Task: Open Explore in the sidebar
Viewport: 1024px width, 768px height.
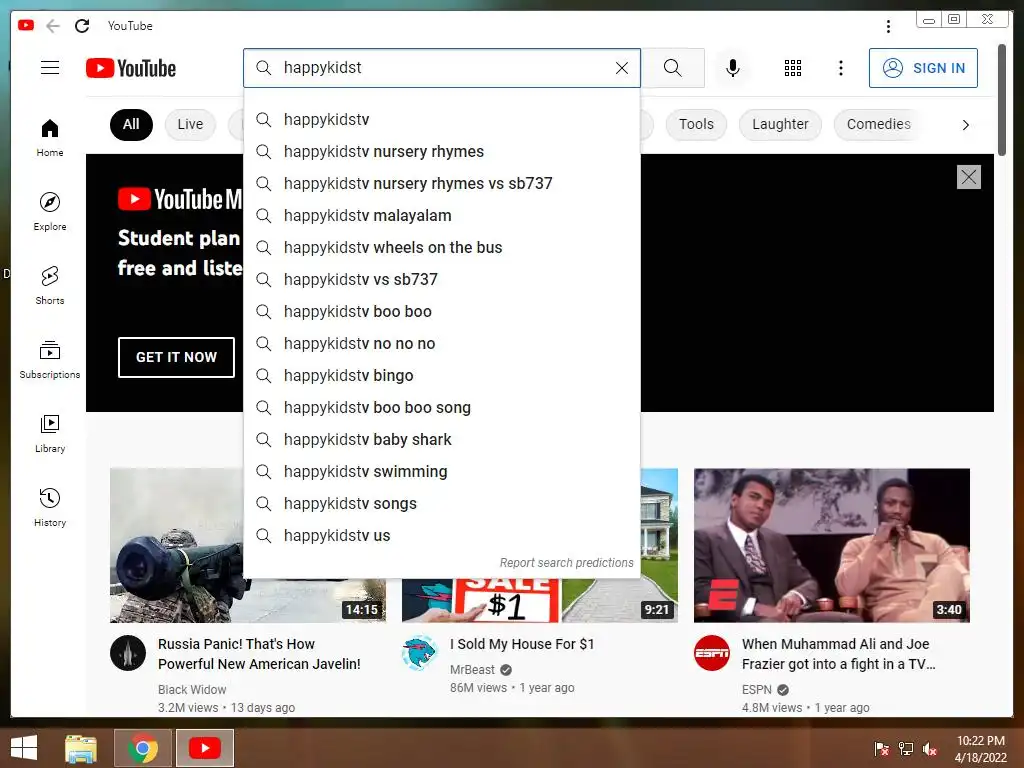Action: [50, 212]
